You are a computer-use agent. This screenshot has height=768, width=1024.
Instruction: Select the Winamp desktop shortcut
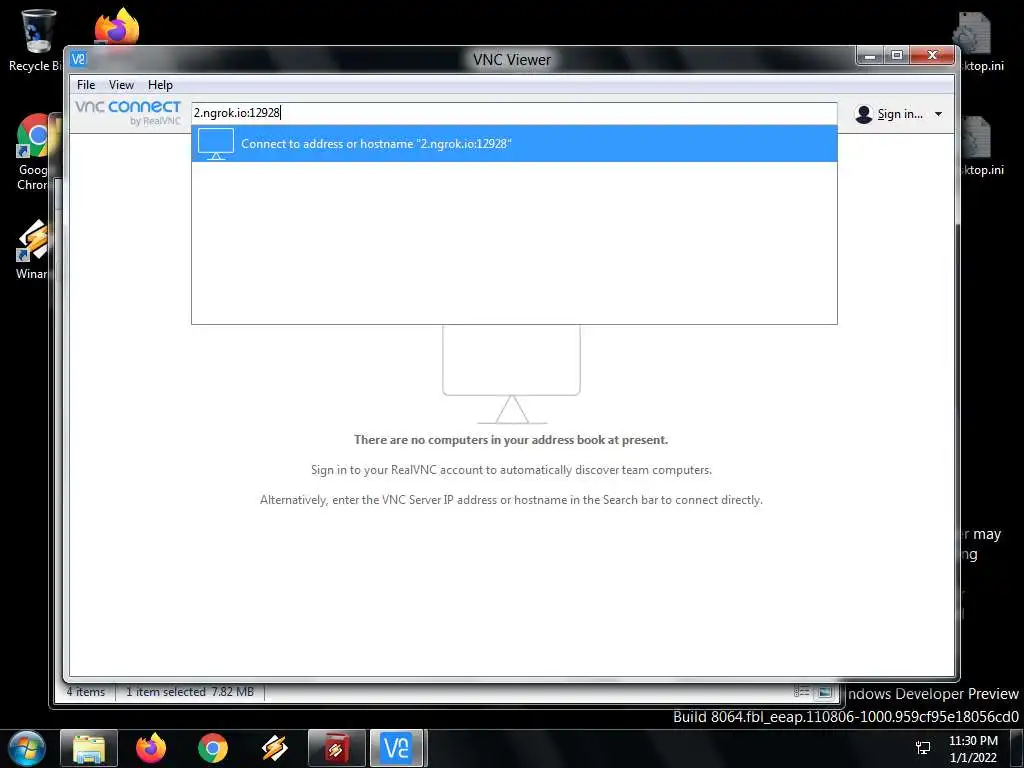(33, 249)
